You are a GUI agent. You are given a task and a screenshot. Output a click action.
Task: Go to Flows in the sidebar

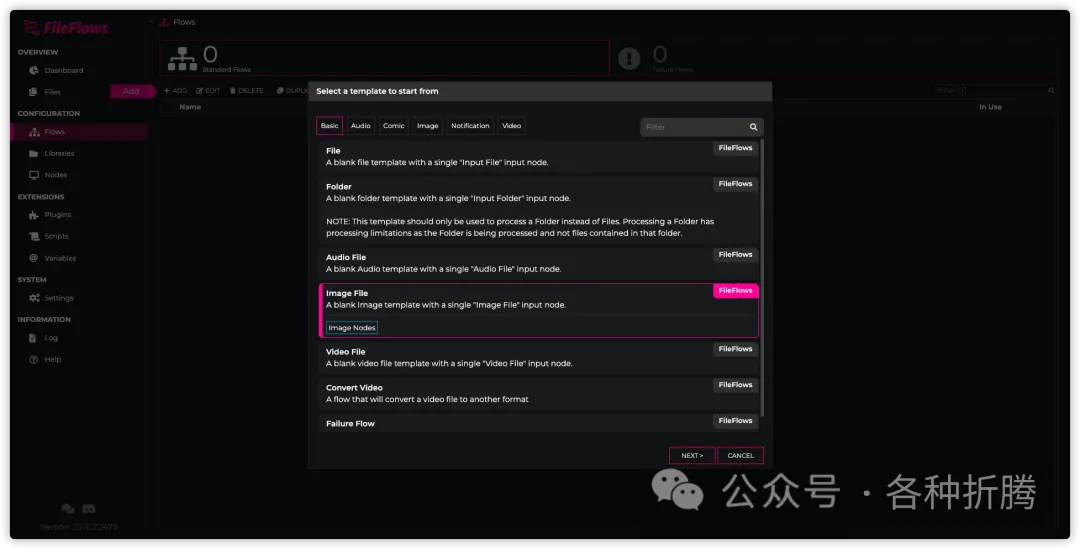tap(79, 132)
